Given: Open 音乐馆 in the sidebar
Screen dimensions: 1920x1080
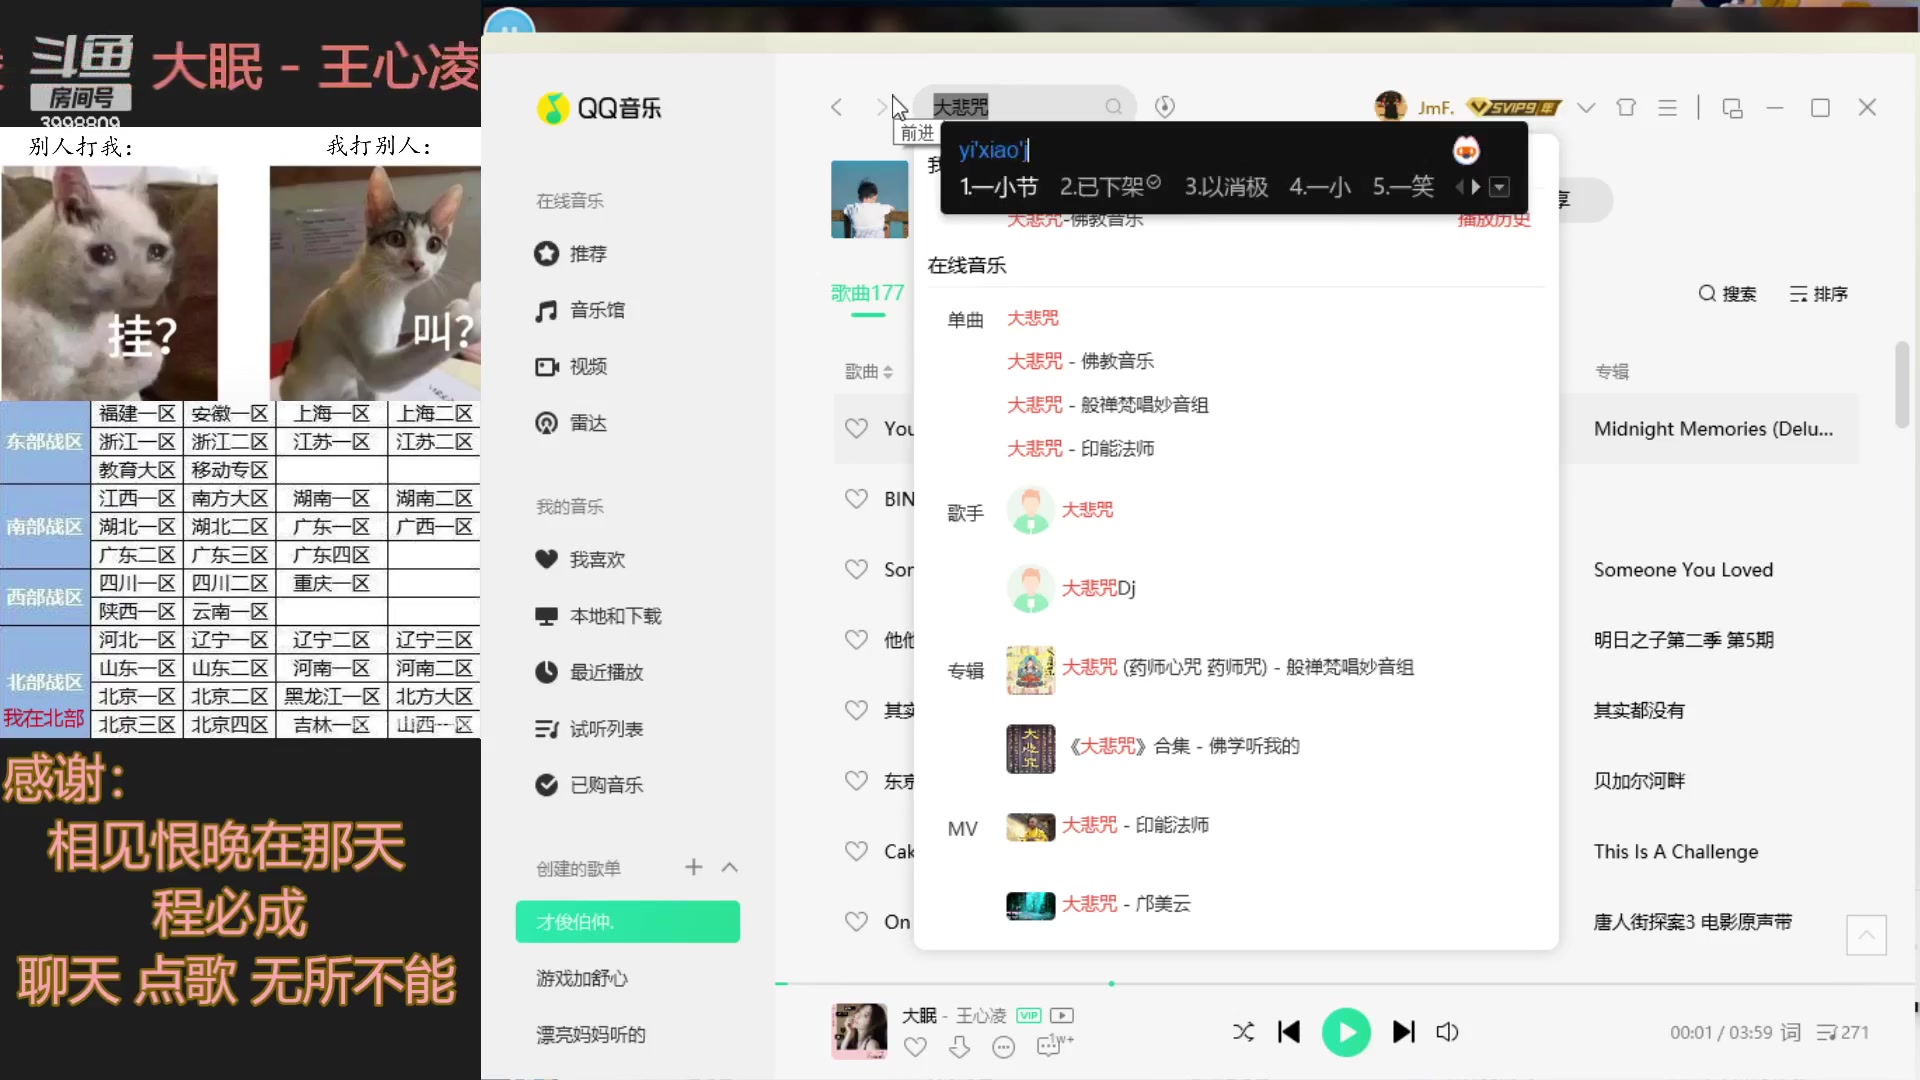Looking at the screenshot, I should 580,310.
